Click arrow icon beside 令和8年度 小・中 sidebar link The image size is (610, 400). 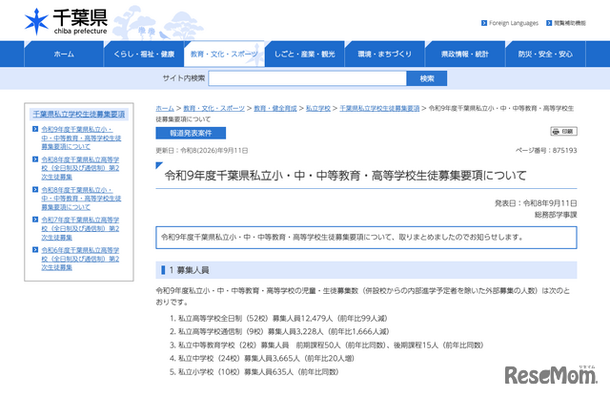click(35, 189)
